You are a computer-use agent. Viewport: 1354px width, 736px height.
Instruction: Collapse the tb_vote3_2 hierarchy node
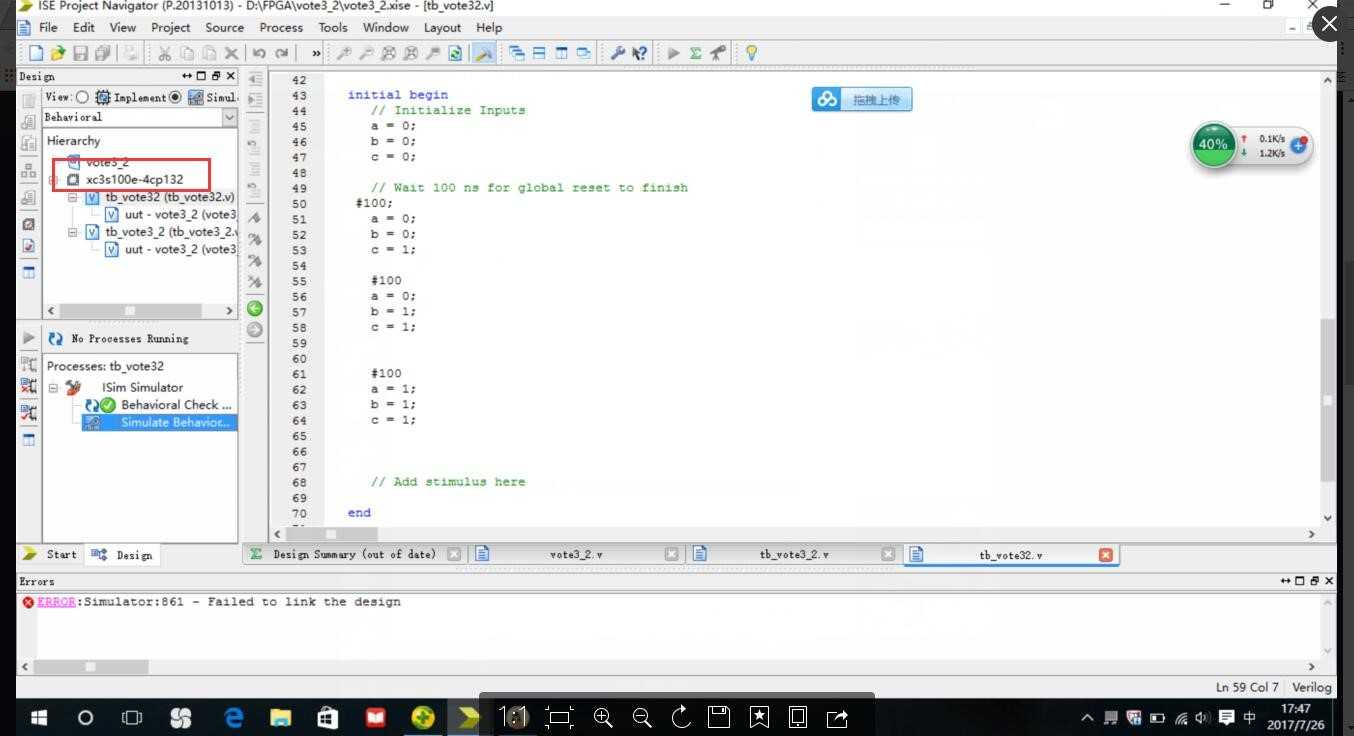[x=73, y=232]
